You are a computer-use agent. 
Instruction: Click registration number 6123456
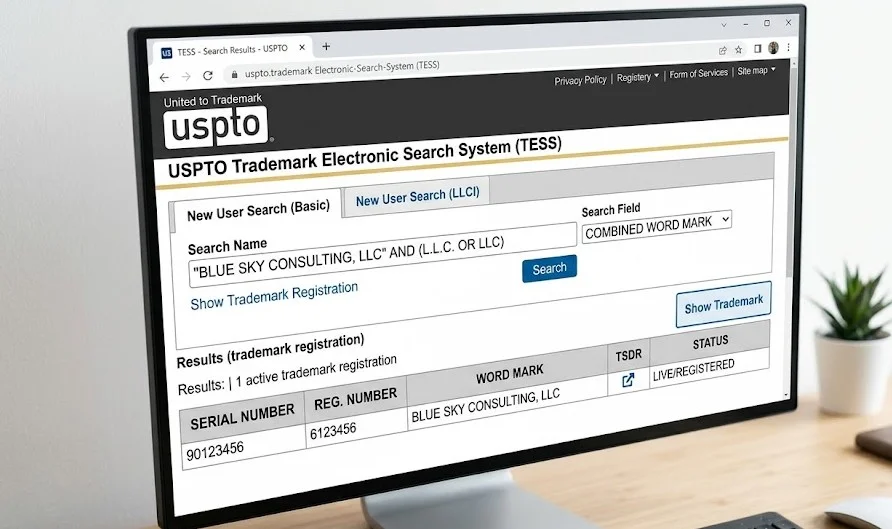coord(333,431)
